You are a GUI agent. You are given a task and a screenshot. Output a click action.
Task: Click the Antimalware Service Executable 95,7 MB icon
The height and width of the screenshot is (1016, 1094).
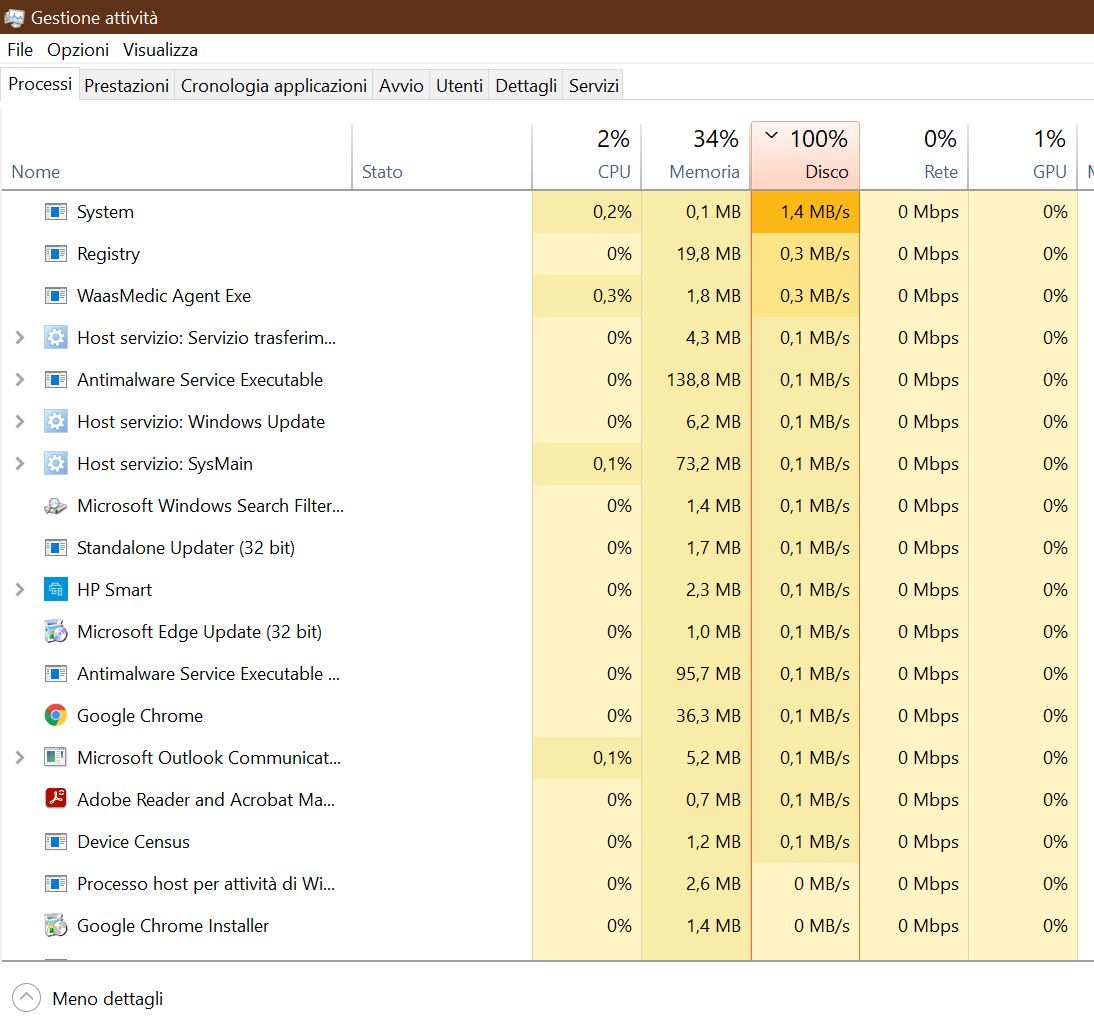pos(56,673)
